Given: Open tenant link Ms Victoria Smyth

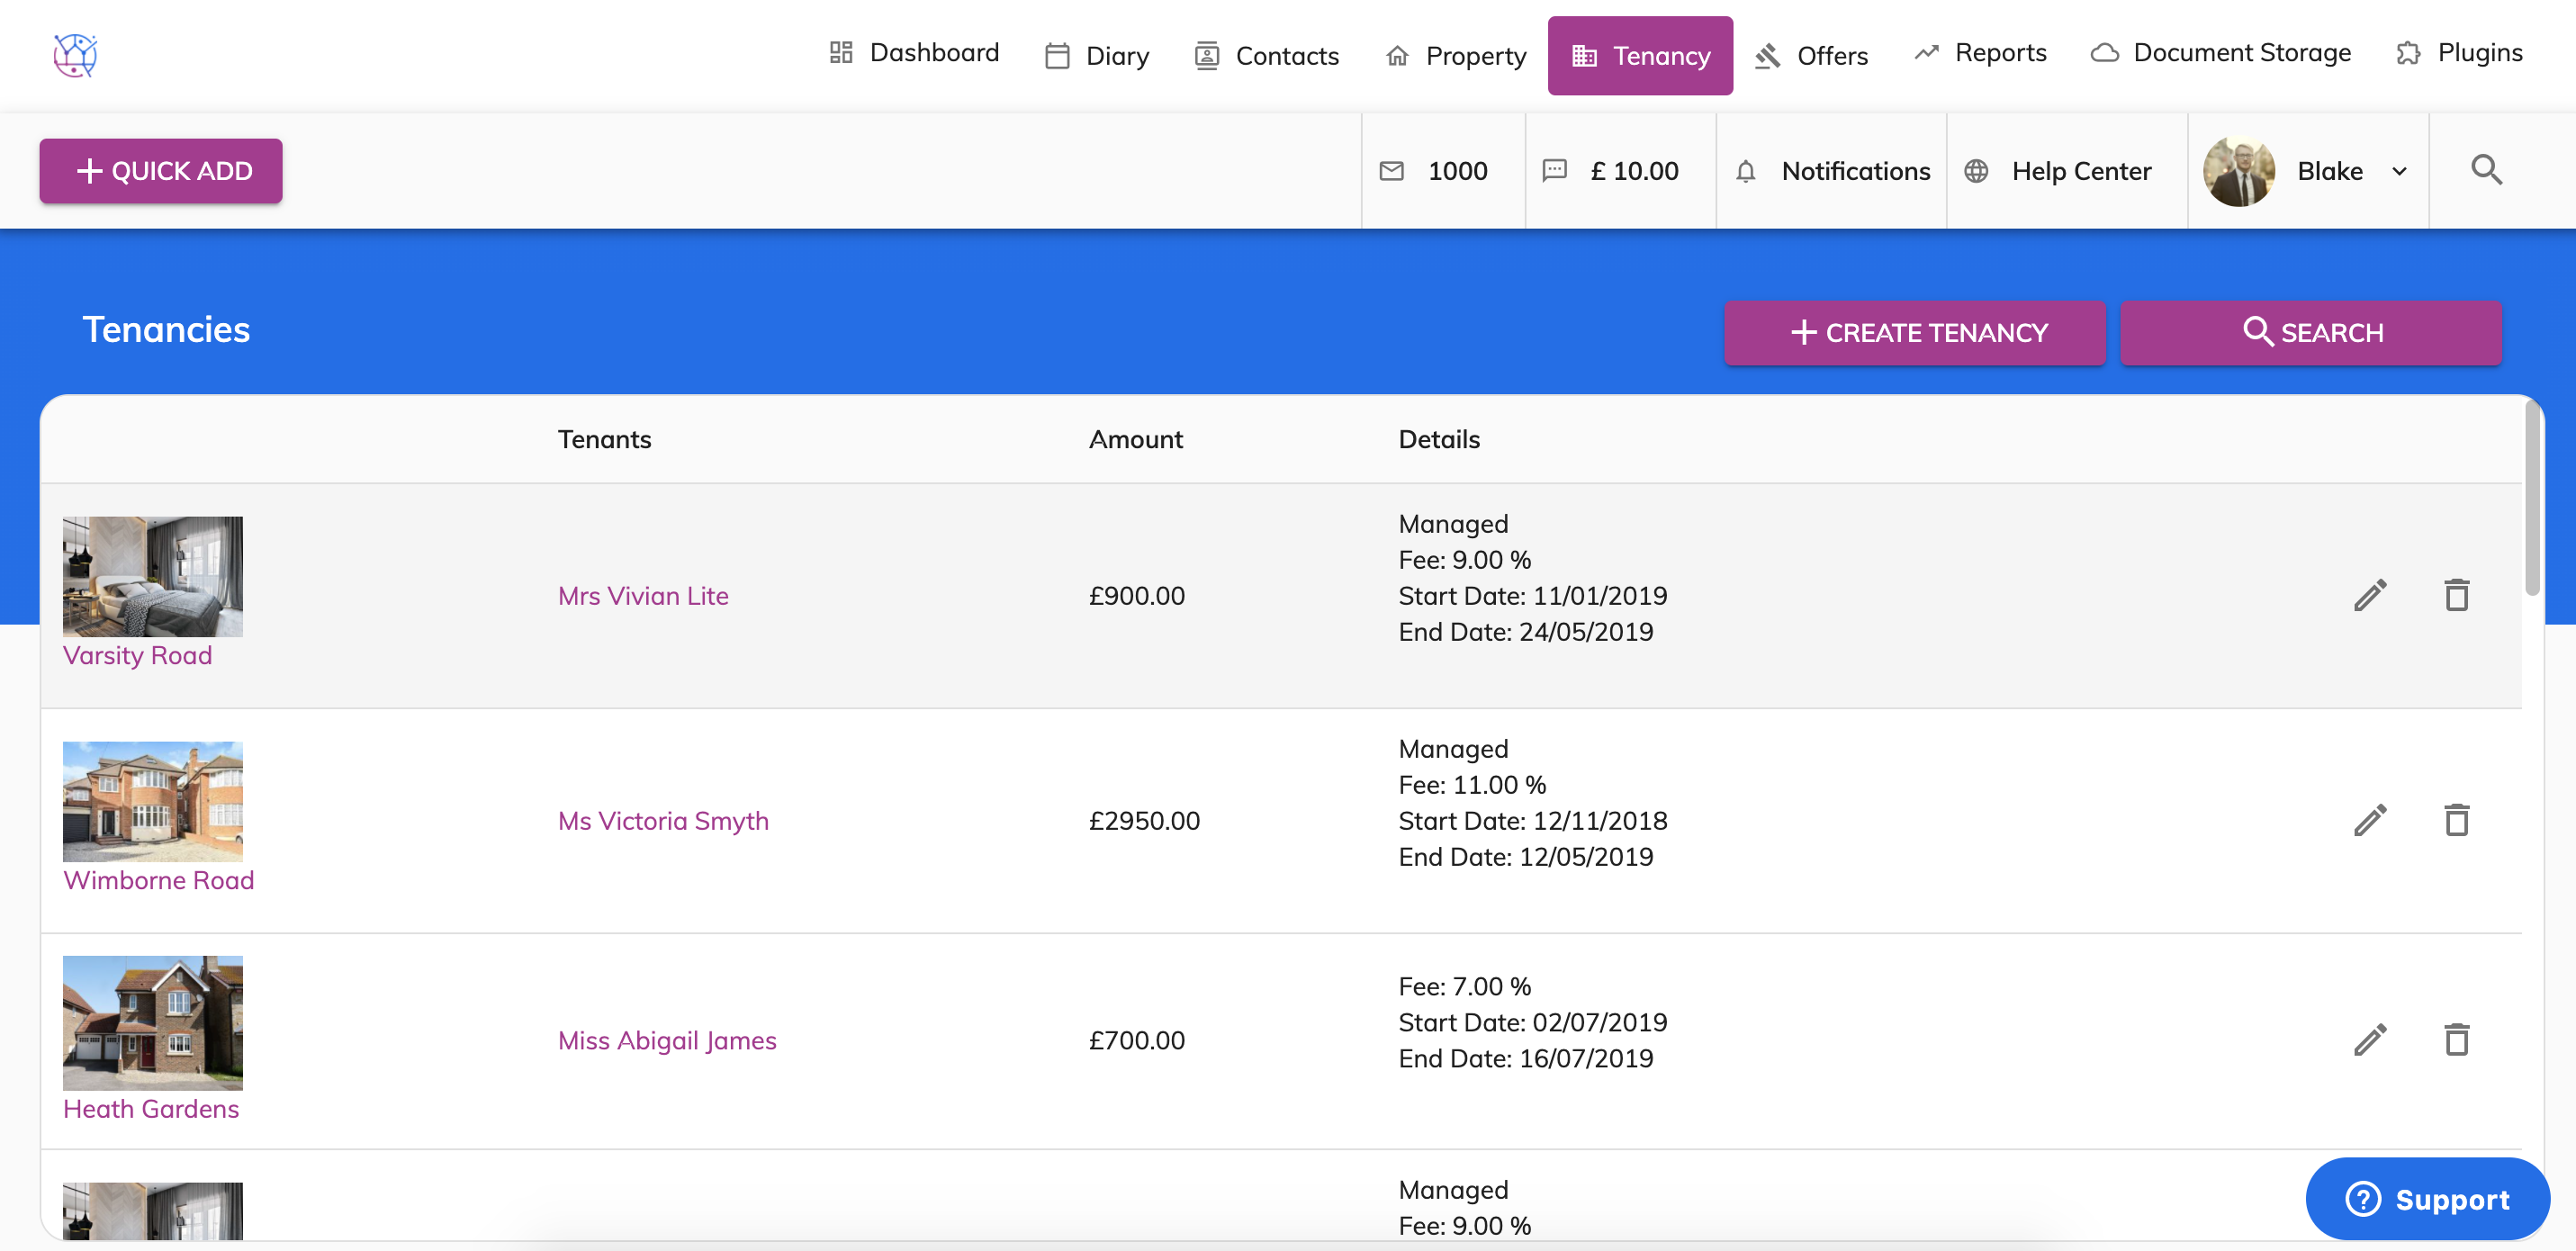Looking at the screenshot, I should (x=663, y=820).
